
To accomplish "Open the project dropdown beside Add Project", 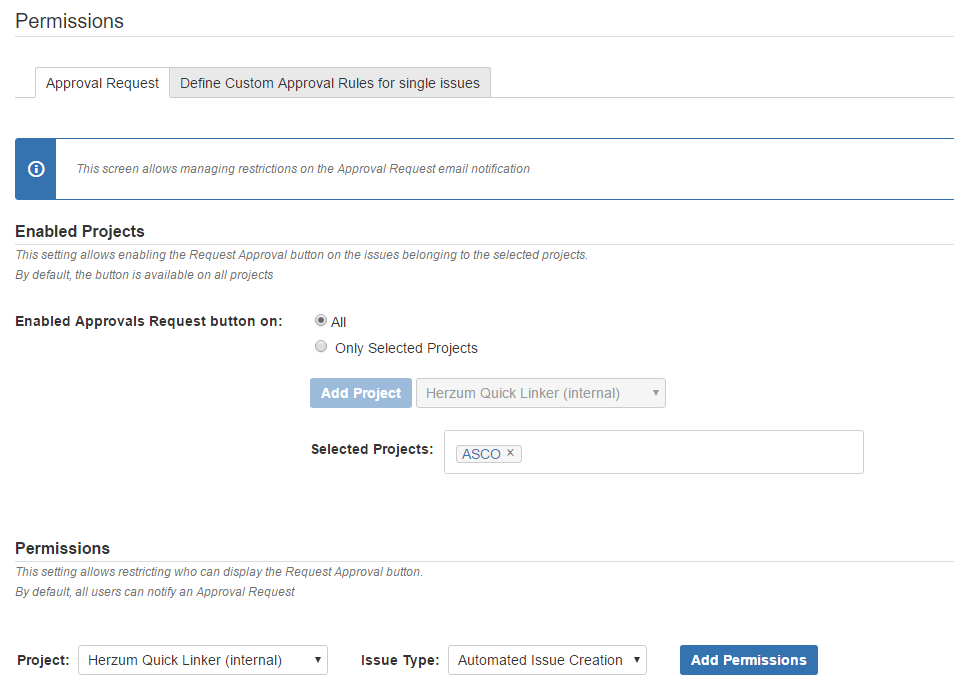I will [540, 393].
